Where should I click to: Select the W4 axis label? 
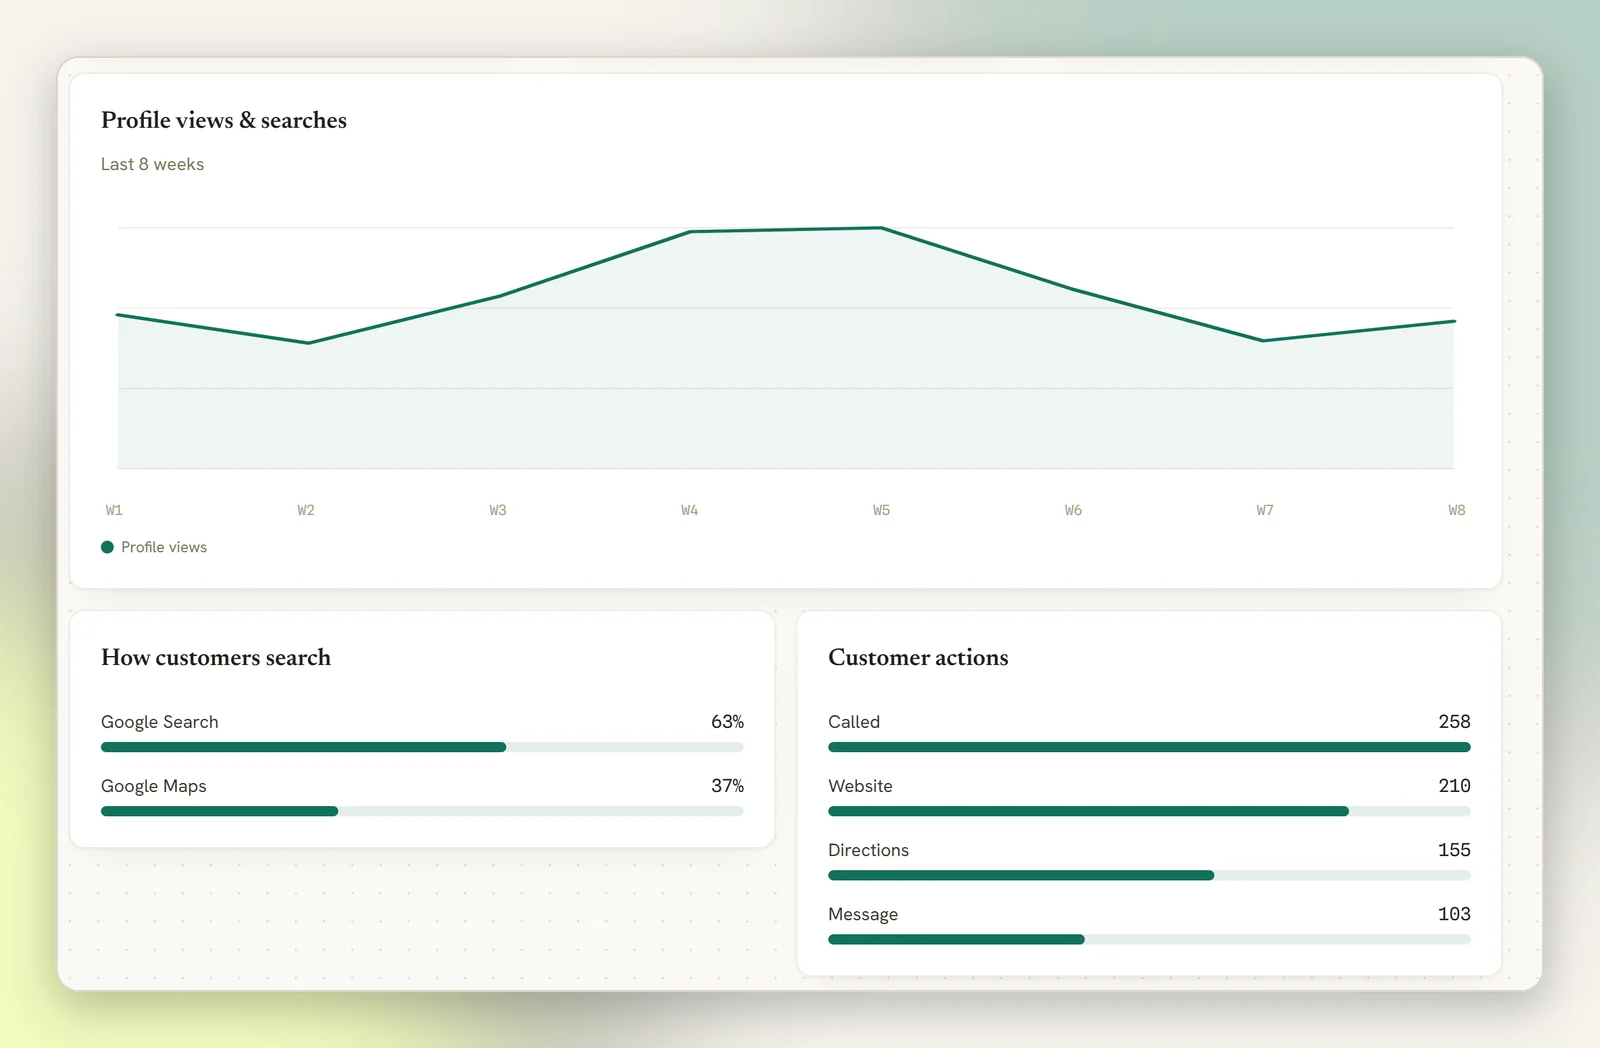coord(690,510)
